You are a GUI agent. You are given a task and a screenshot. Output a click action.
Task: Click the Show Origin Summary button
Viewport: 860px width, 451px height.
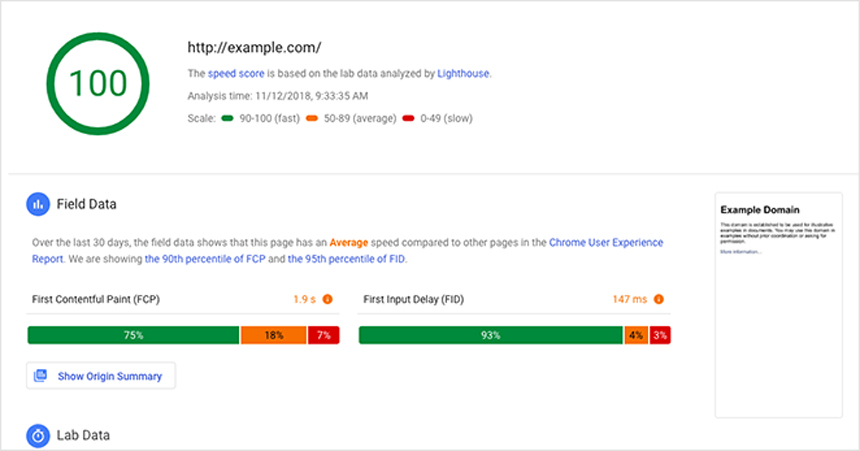point(101,376)
